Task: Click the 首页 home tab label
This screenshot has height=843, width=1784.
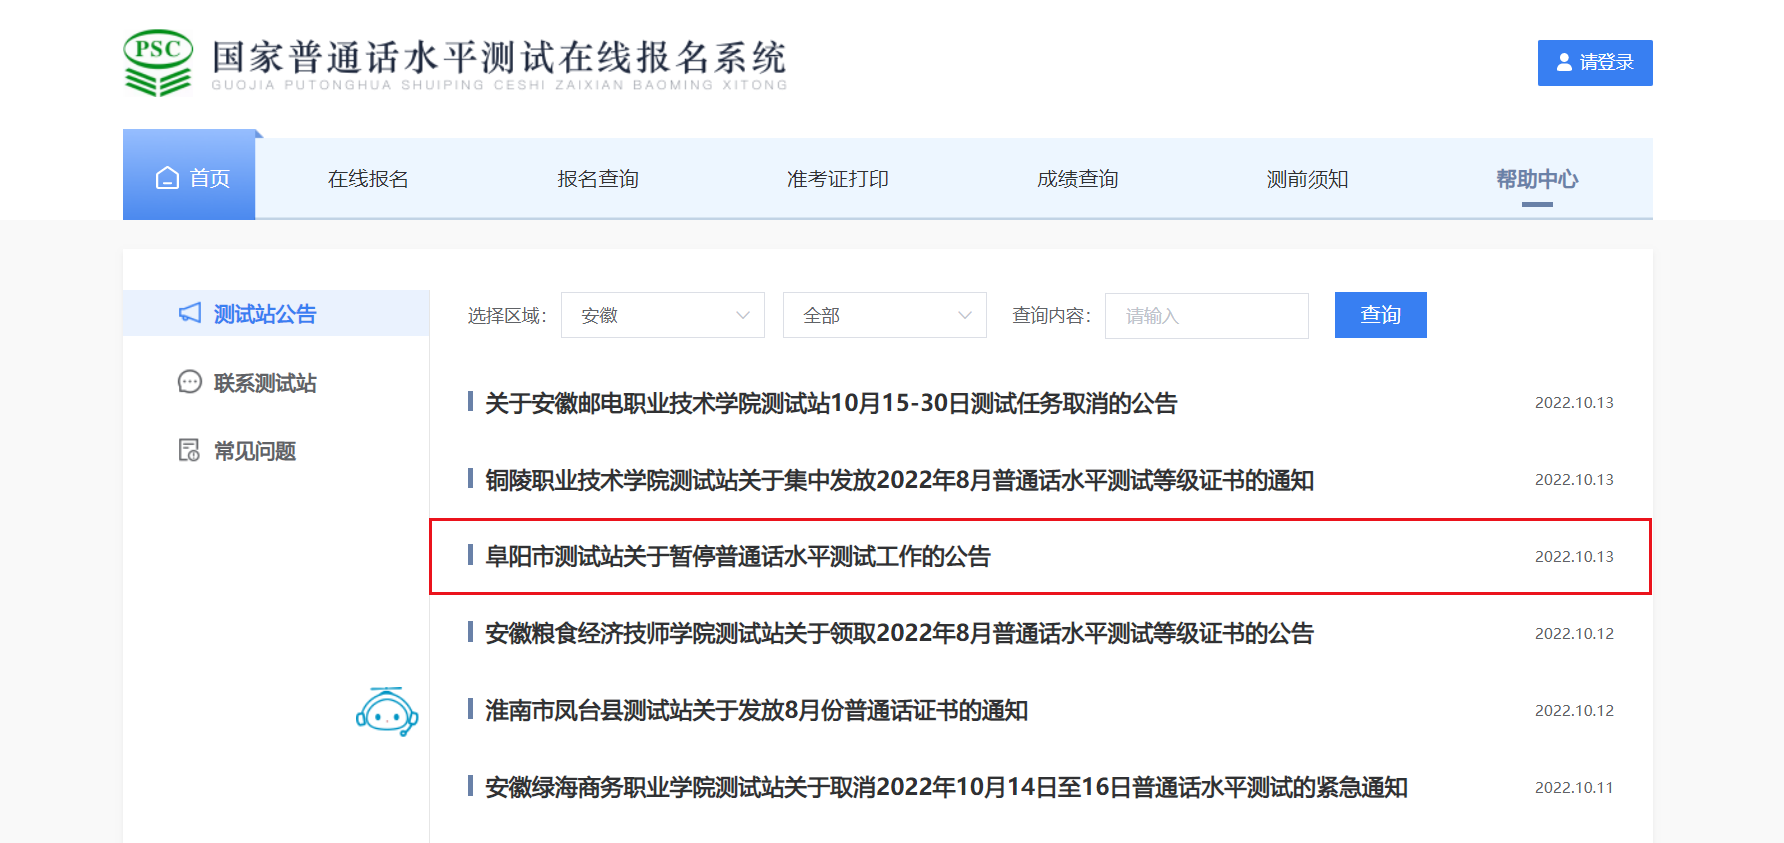Action: [210, 178]
